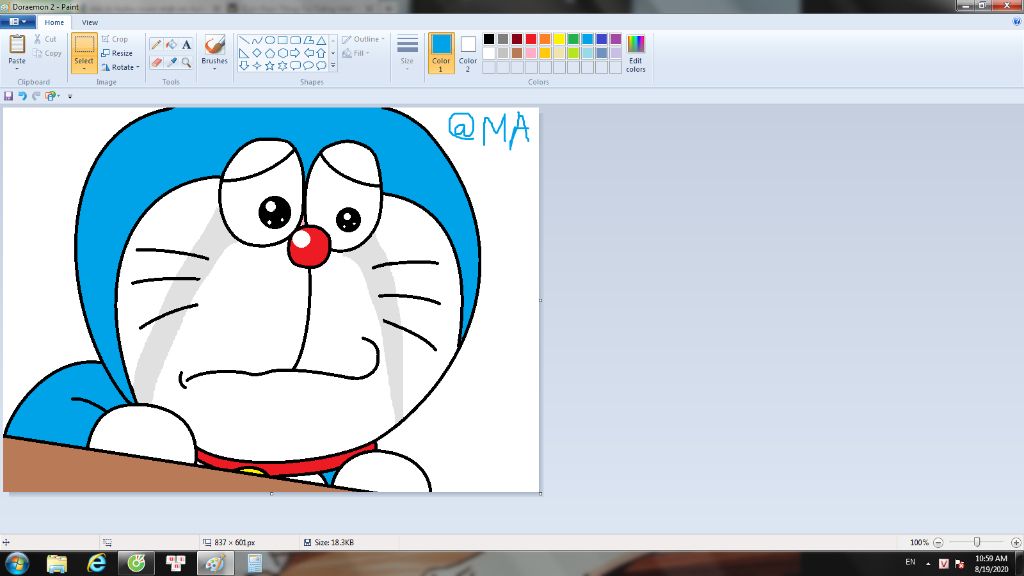Open the blue Paint file menu button
The width and height of the screenshot is (1024, 576).
point(18,22)
